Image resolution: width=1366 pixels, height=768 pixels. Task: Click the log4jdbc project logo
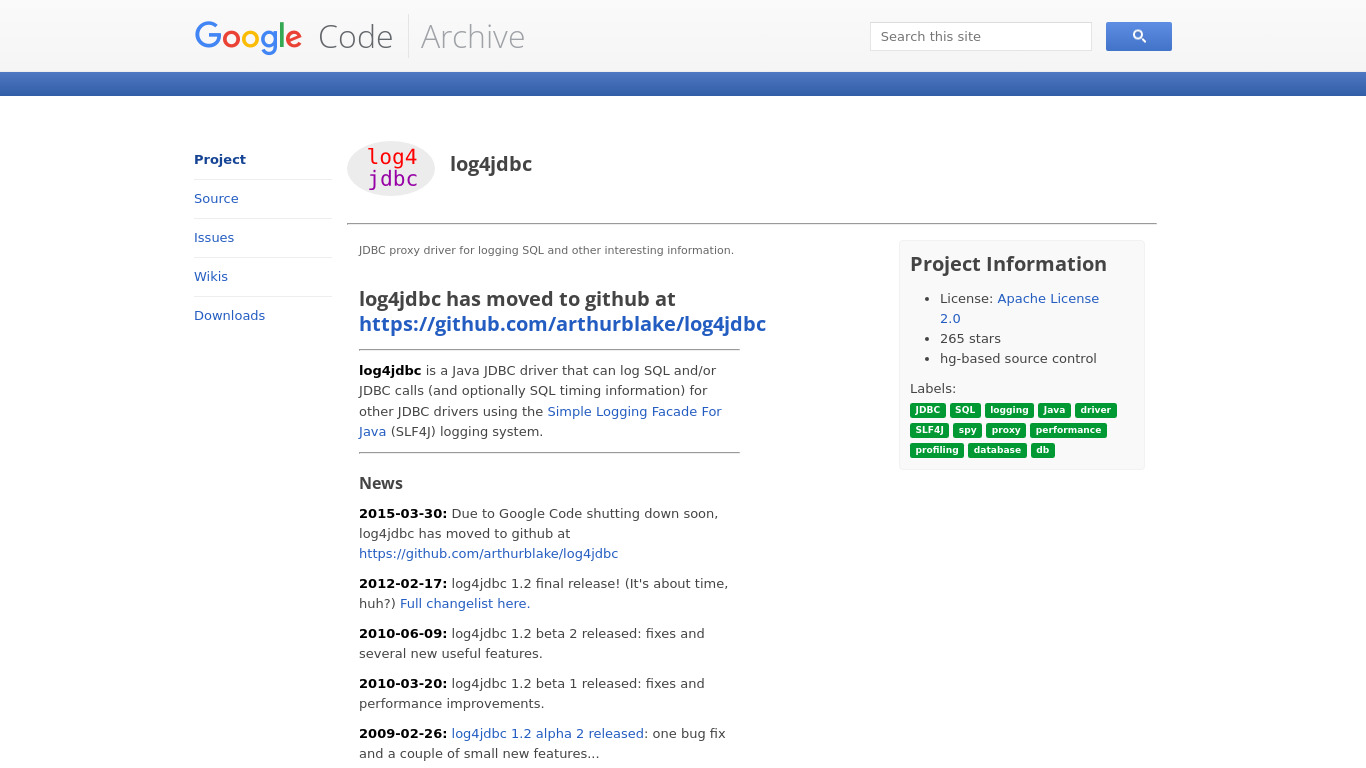tap(391, 168)
